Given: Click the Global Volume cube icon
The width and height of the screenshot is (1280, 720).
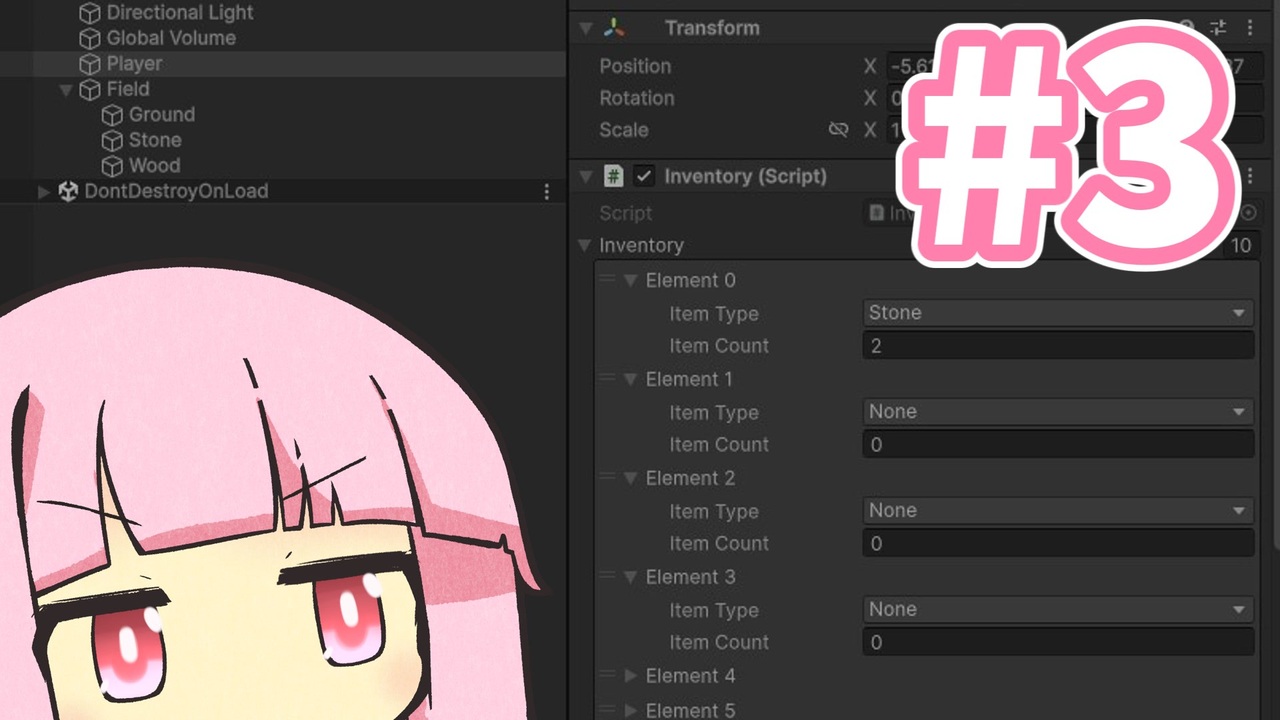Looking at the screenshot, I should [90, 39].
